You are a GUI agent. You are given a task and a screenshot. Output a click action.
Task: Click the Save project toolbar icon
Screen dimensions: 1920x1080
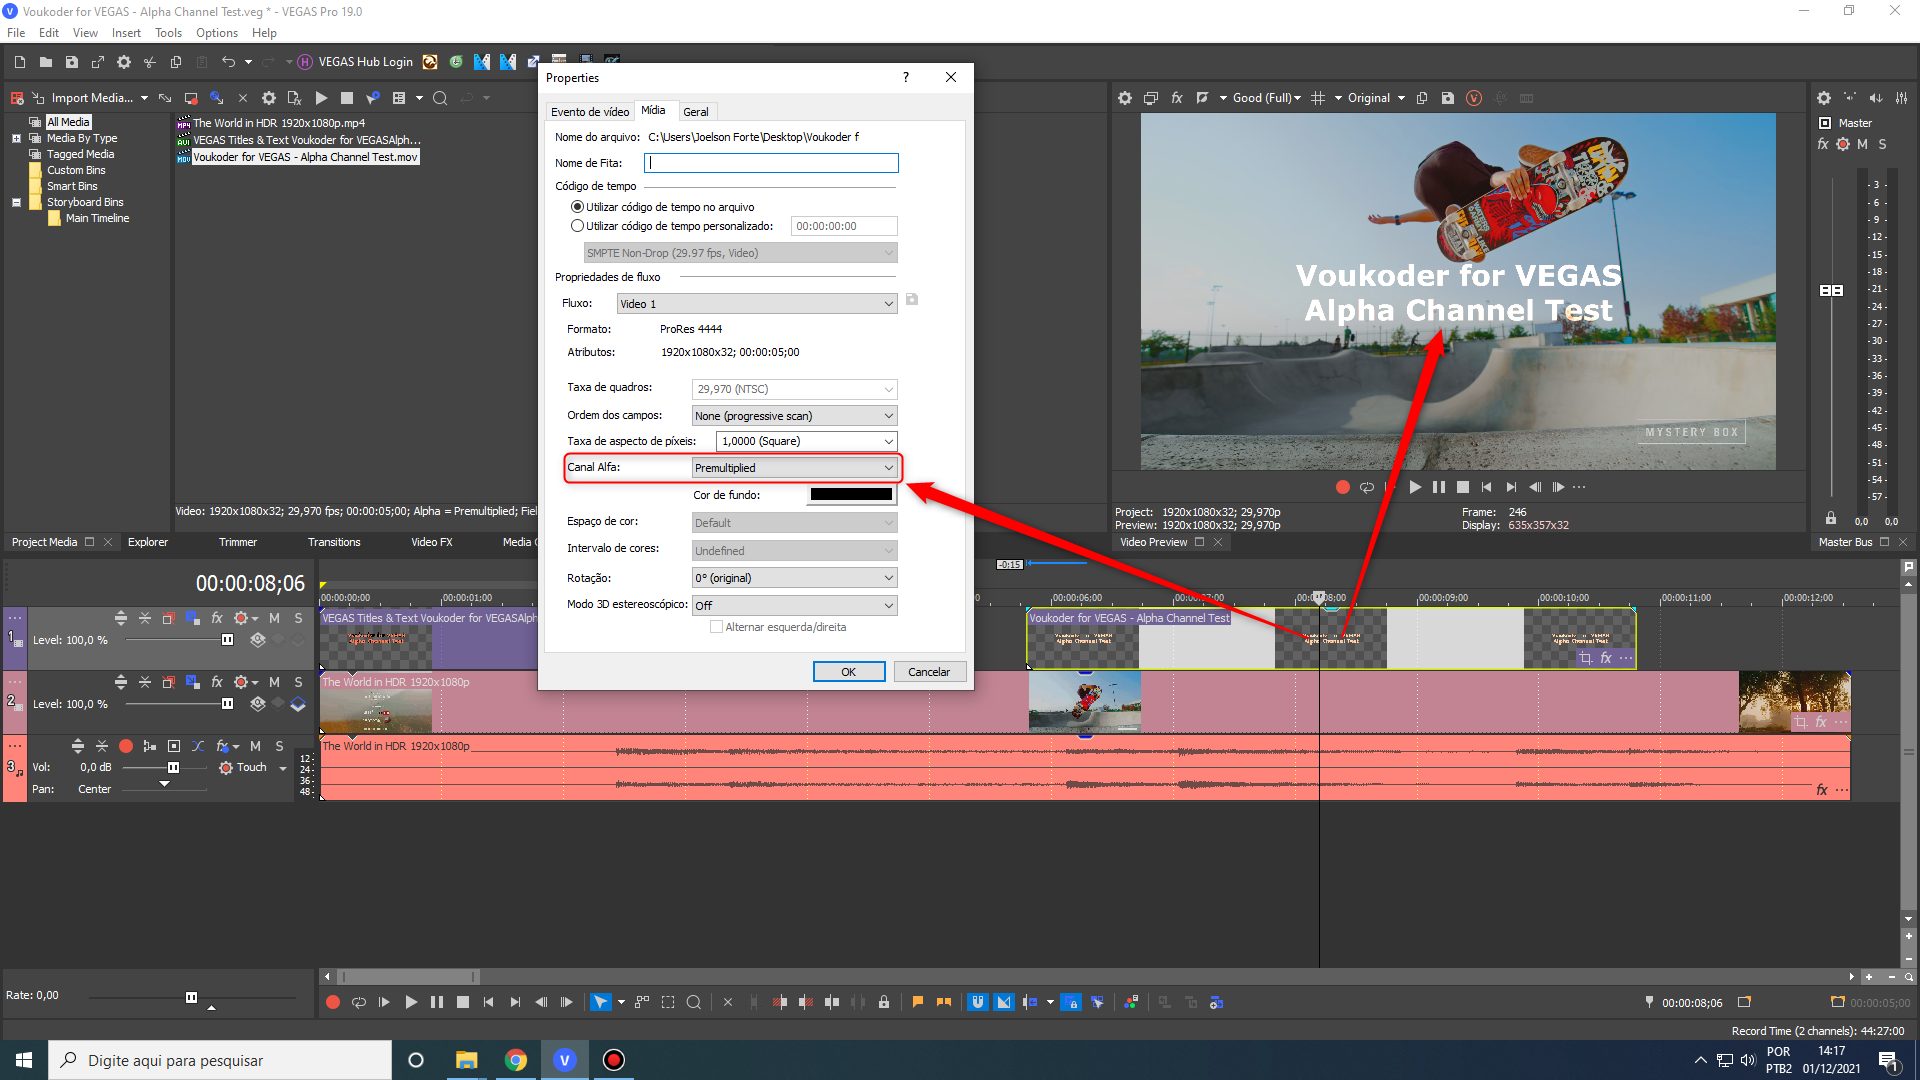click(x=71, y=62)
